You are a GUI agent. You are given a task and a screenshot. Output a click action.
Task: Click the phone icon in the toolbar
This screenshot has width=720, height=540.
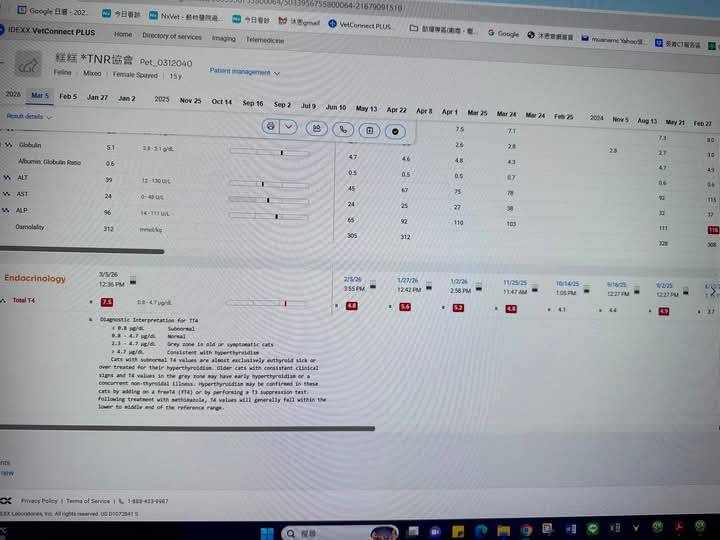[344, 129]
